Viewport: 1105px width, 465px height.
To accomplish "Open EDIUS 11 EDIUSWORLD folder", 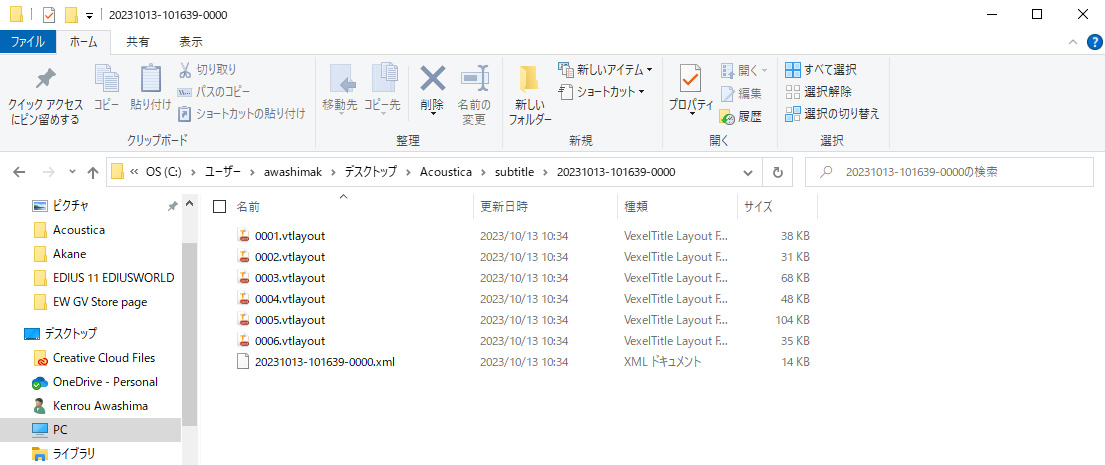I will tap(113, 278).
